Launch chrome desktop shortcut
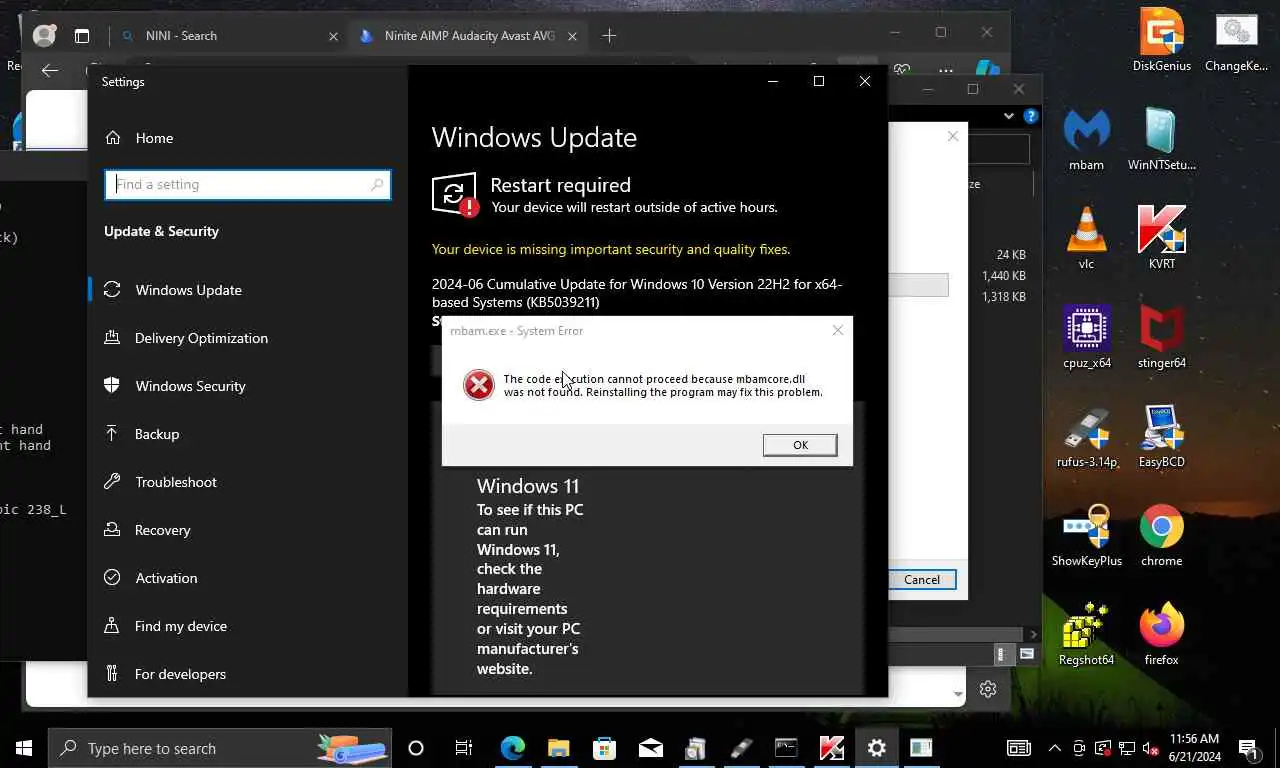 coord(1161,535)
